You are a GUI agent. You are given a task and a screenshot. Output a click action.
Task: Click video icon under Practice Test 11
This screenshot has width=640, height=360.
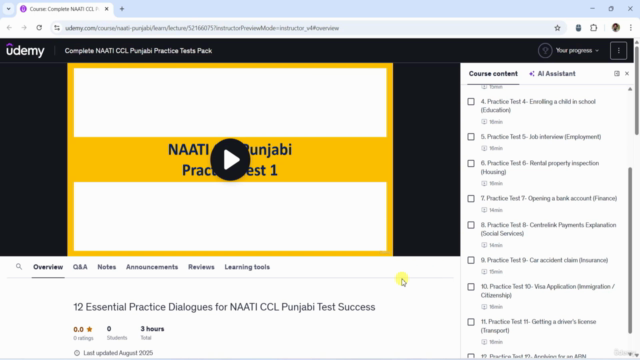(484, 342)
